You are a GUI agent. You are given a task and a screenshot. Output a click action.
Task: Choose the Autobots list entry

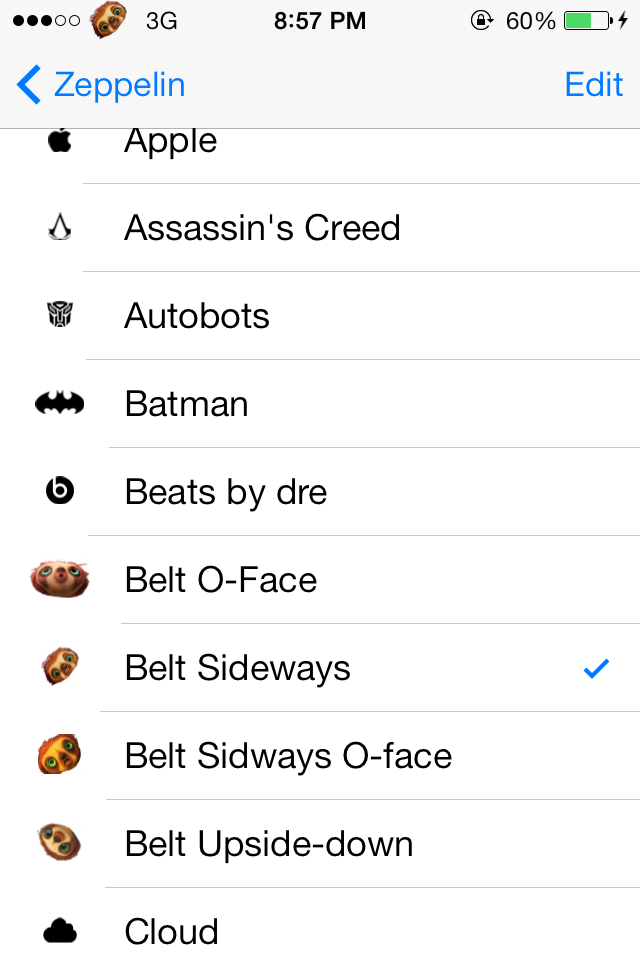click(197, 316)
